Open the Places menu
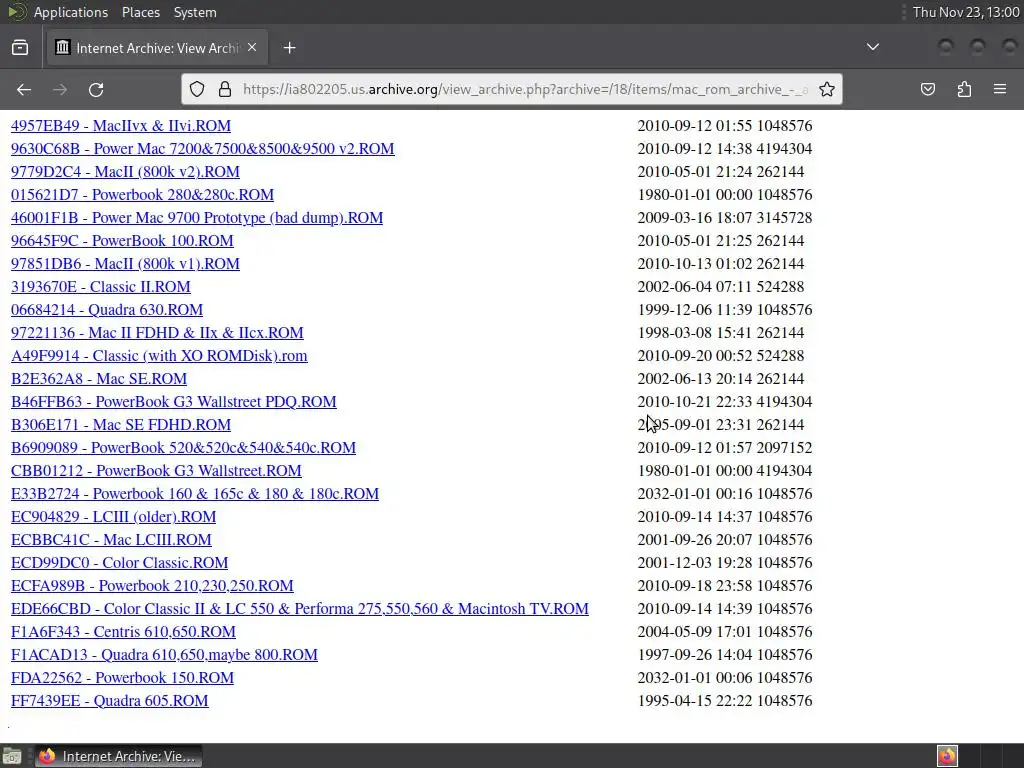Viewport: 1024px width, 768px height. pyautogui.click(x=141, y=12)
